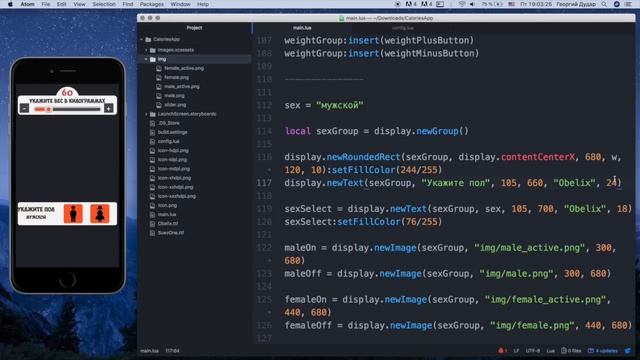
Task: Open build.settings from project tree
Action: click(172, 132)
